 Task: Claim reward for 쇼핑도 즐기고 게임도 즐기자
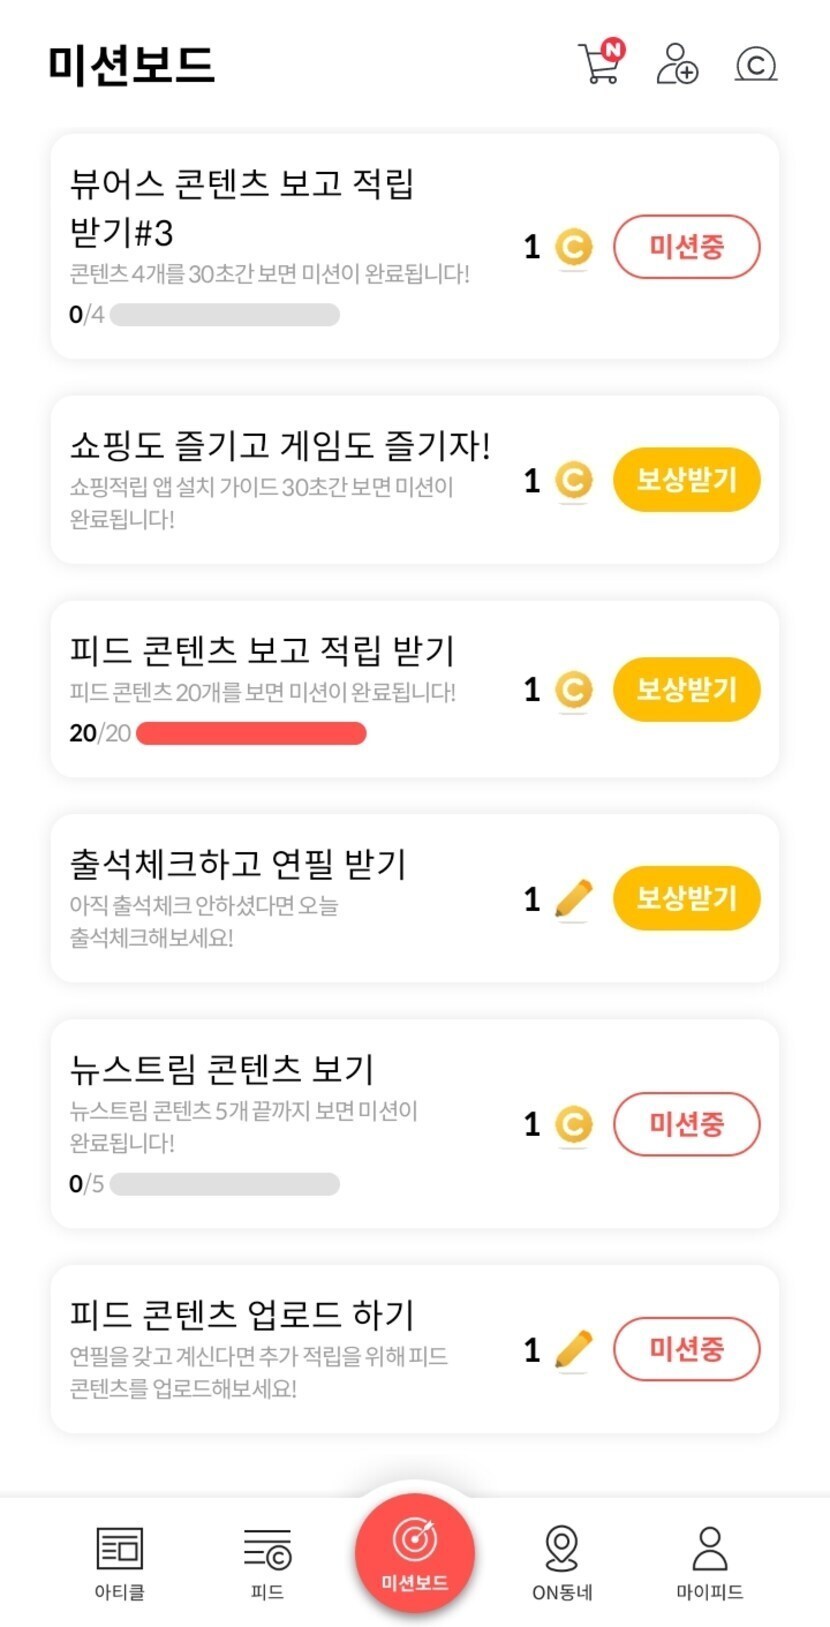click(686, 480)
